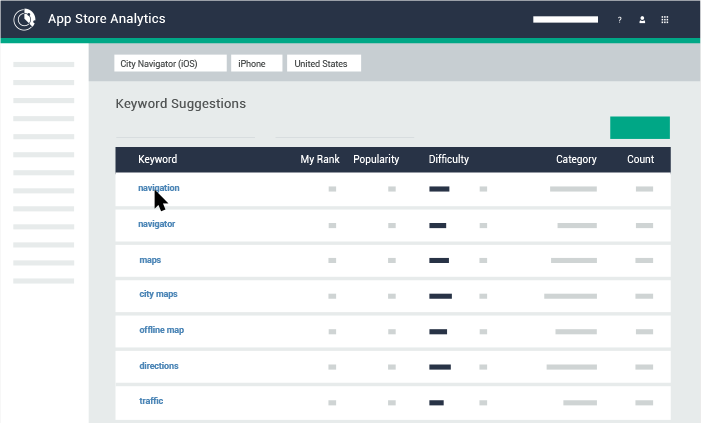Click the first filter input under Keyword Suggestions
701x423 pixels.
point(185,132)
